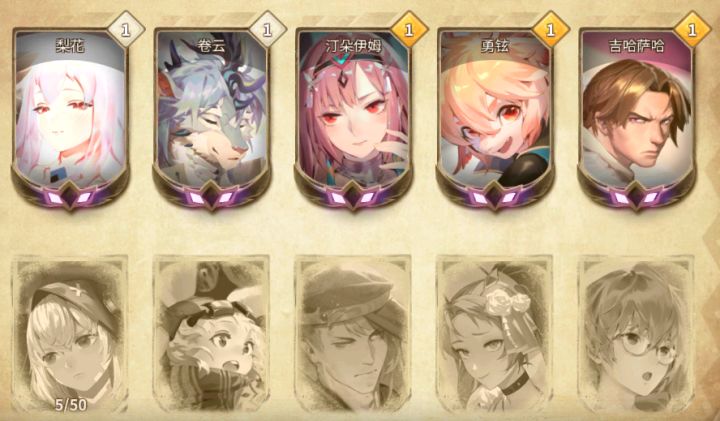Image resolution: width=720 pixels, height=421 pixels.
Task: Click the silver level badge on 梨花
Action: point(126,30)
